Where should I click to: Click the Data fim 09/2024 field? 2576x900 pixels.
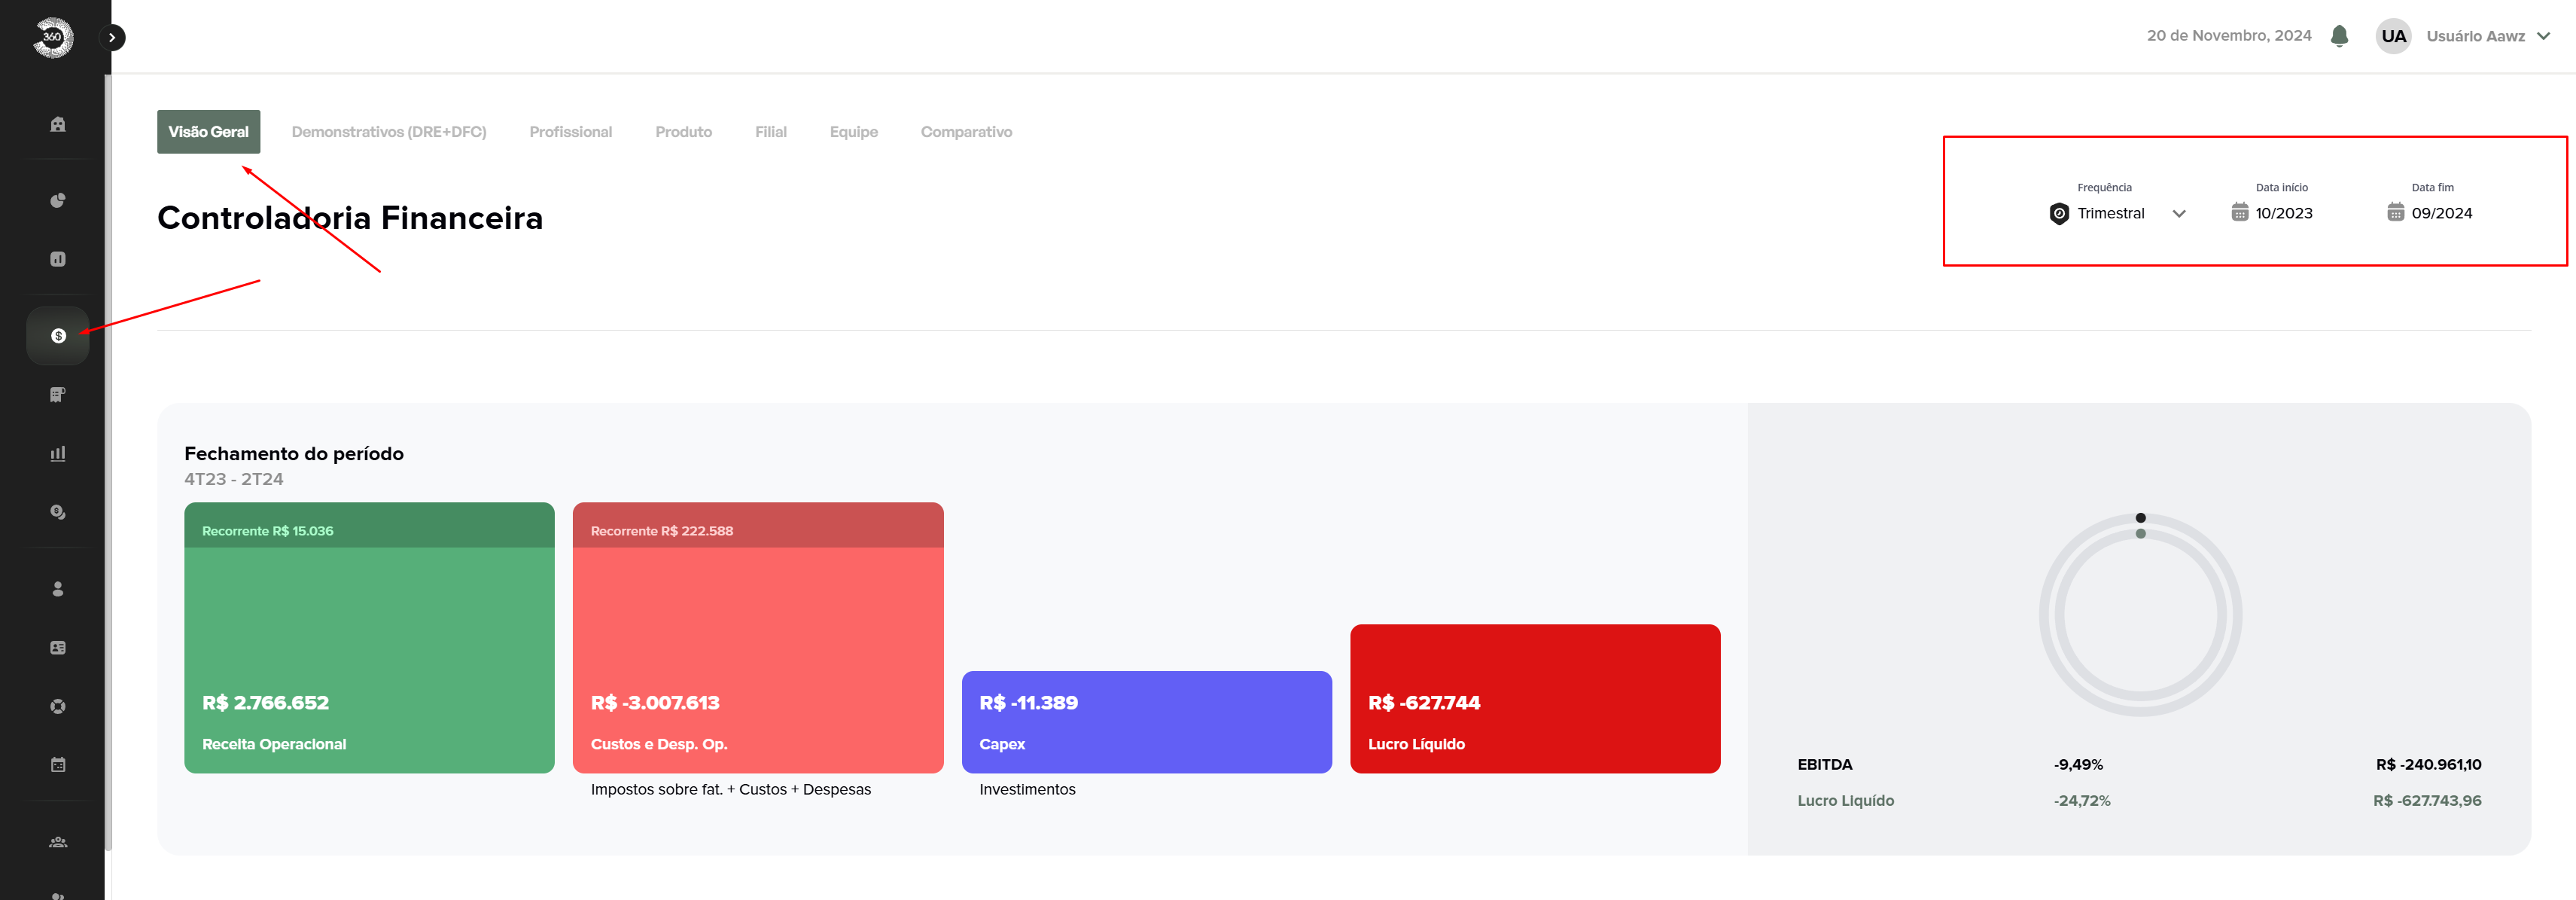pyautogui.click(x=2439, y=213)
